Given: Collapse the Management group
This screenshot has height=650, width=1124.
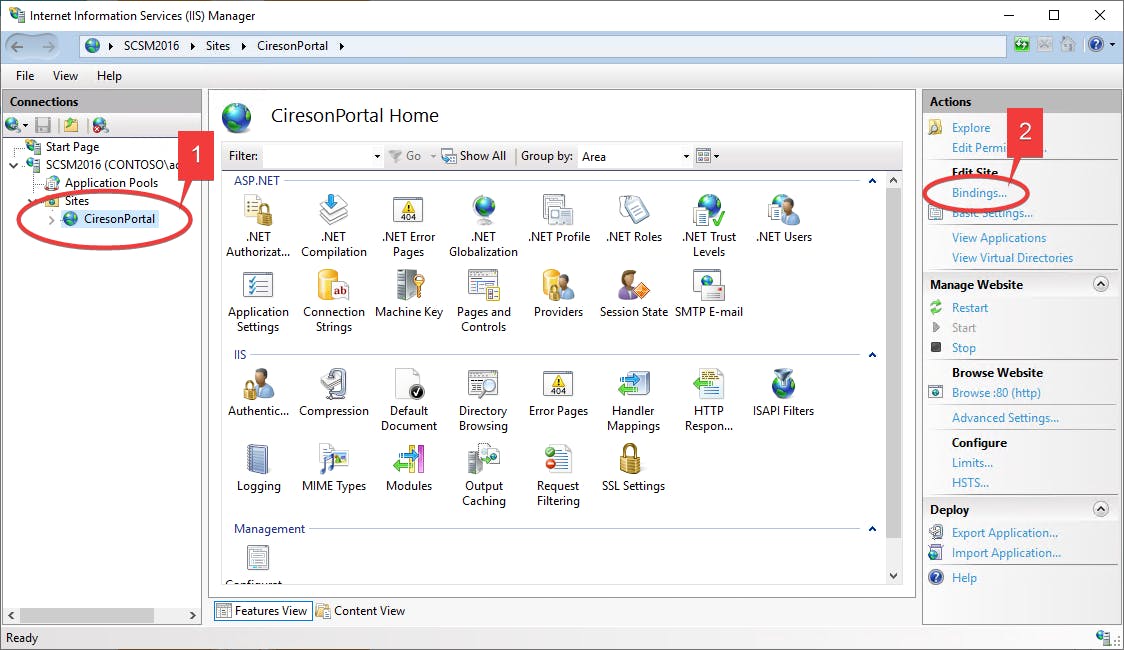Looking at the screenshot, I should coord(872,529).
